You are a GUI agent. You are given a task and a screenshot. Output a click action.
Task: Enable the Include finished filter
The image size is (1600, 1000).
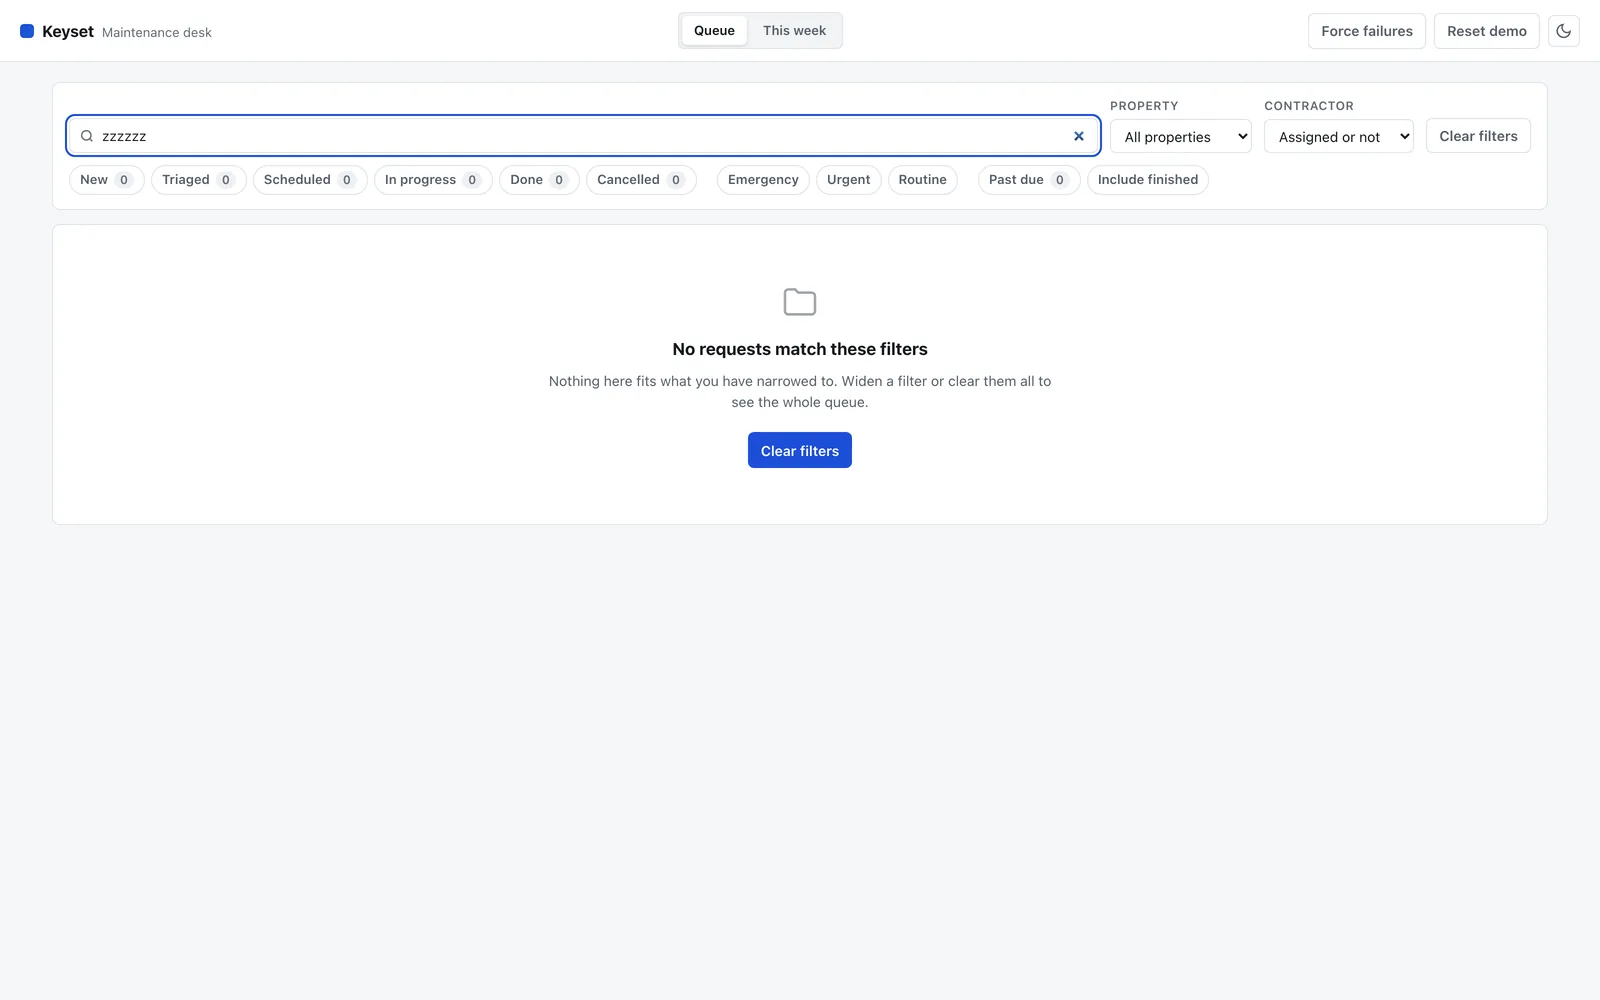pos(1148,180)
